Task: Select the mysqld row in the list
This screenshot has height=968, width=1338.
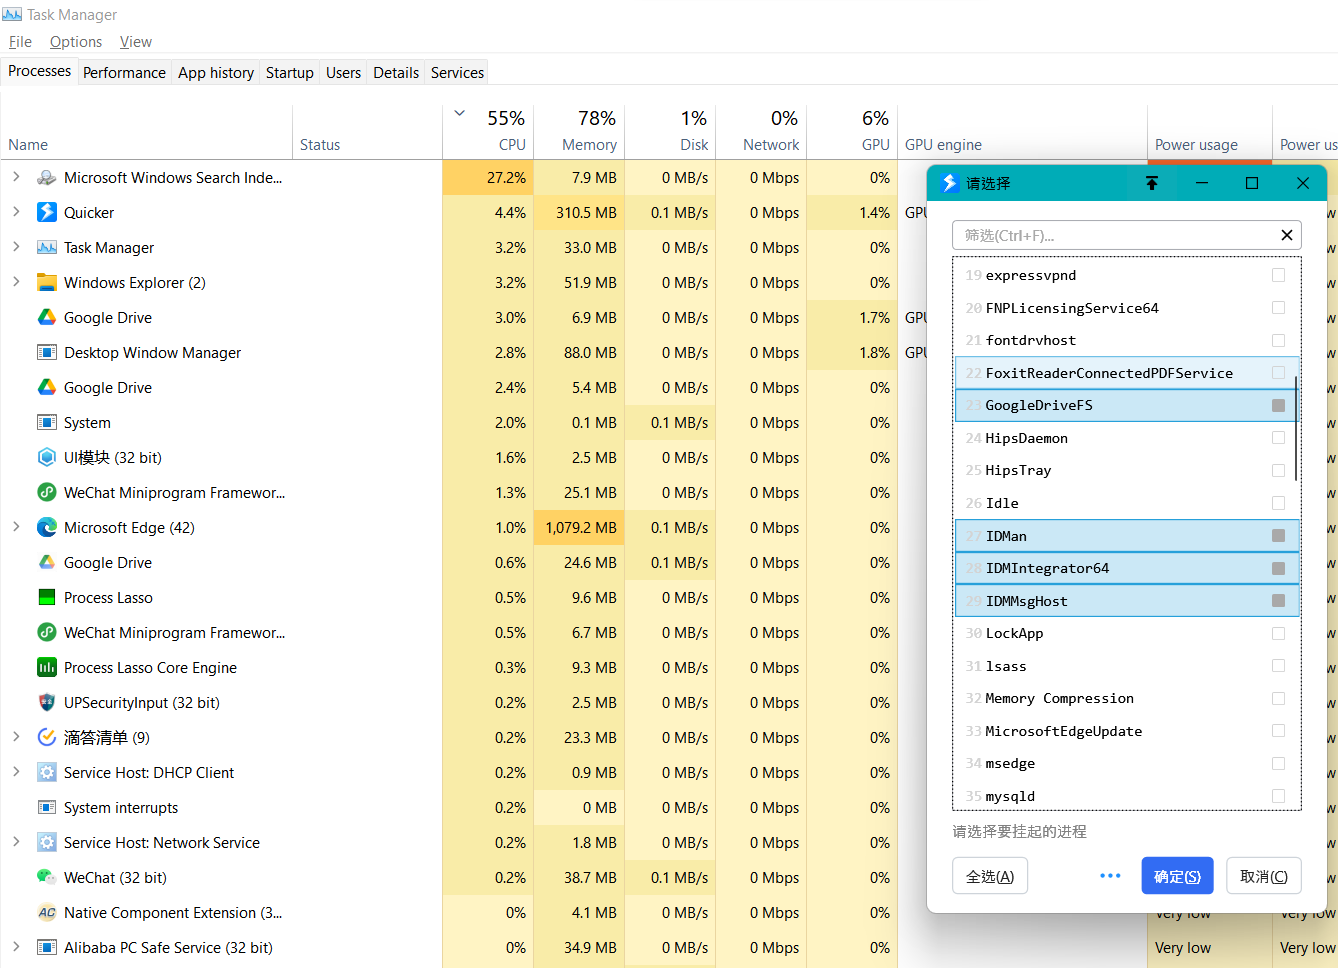Action: 1127,796
